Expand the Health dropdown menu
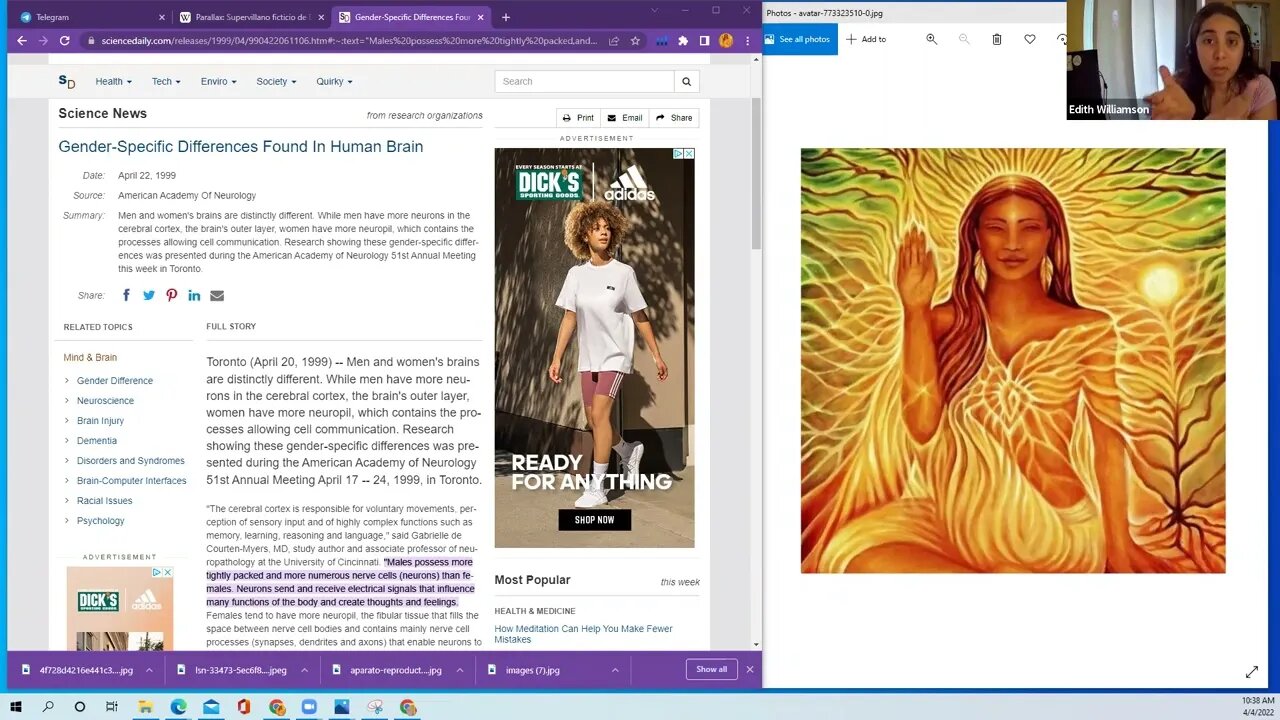1280x720 pixels. pyautogui.click(x=113, y=82)
